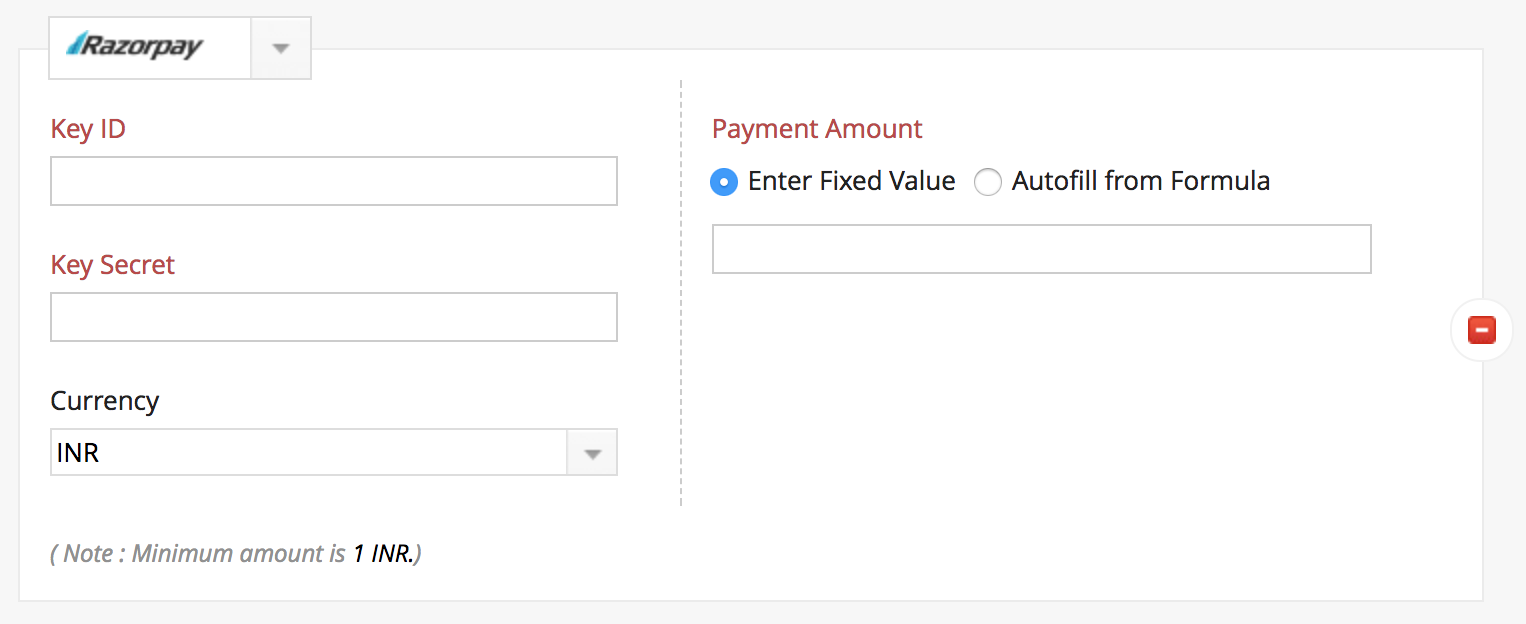Expand the Currency dropdown arrow
The image size is (1526, 624).
point(593,453)
